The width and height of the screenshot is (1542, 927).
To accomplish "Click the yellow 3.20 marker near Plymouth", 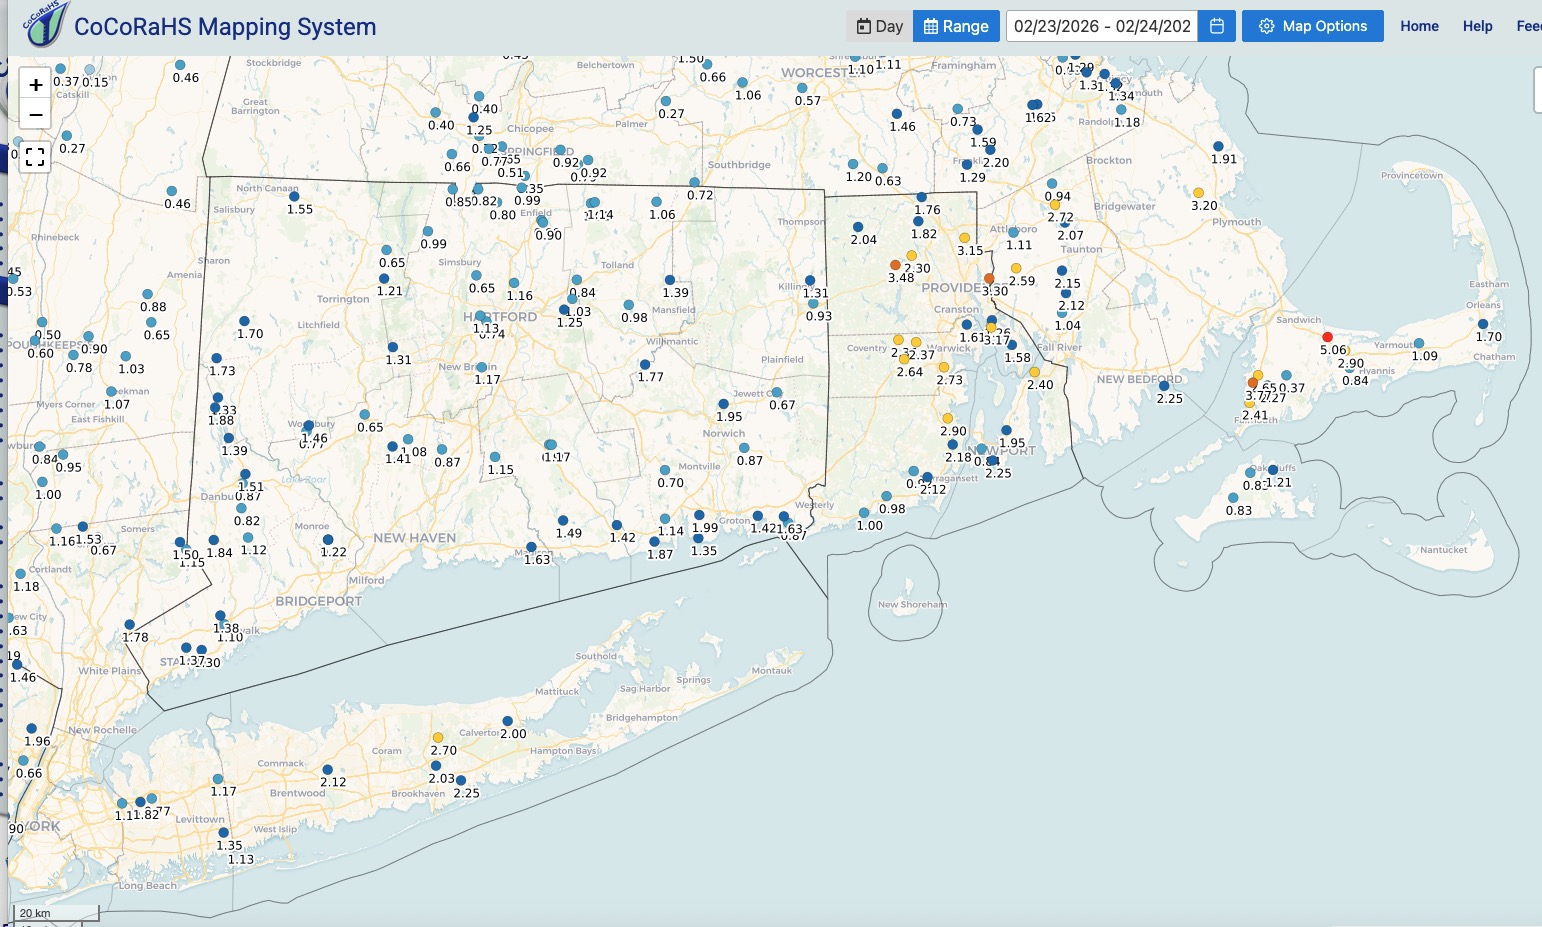I will pyautogui.click(x=1198, y=193).
